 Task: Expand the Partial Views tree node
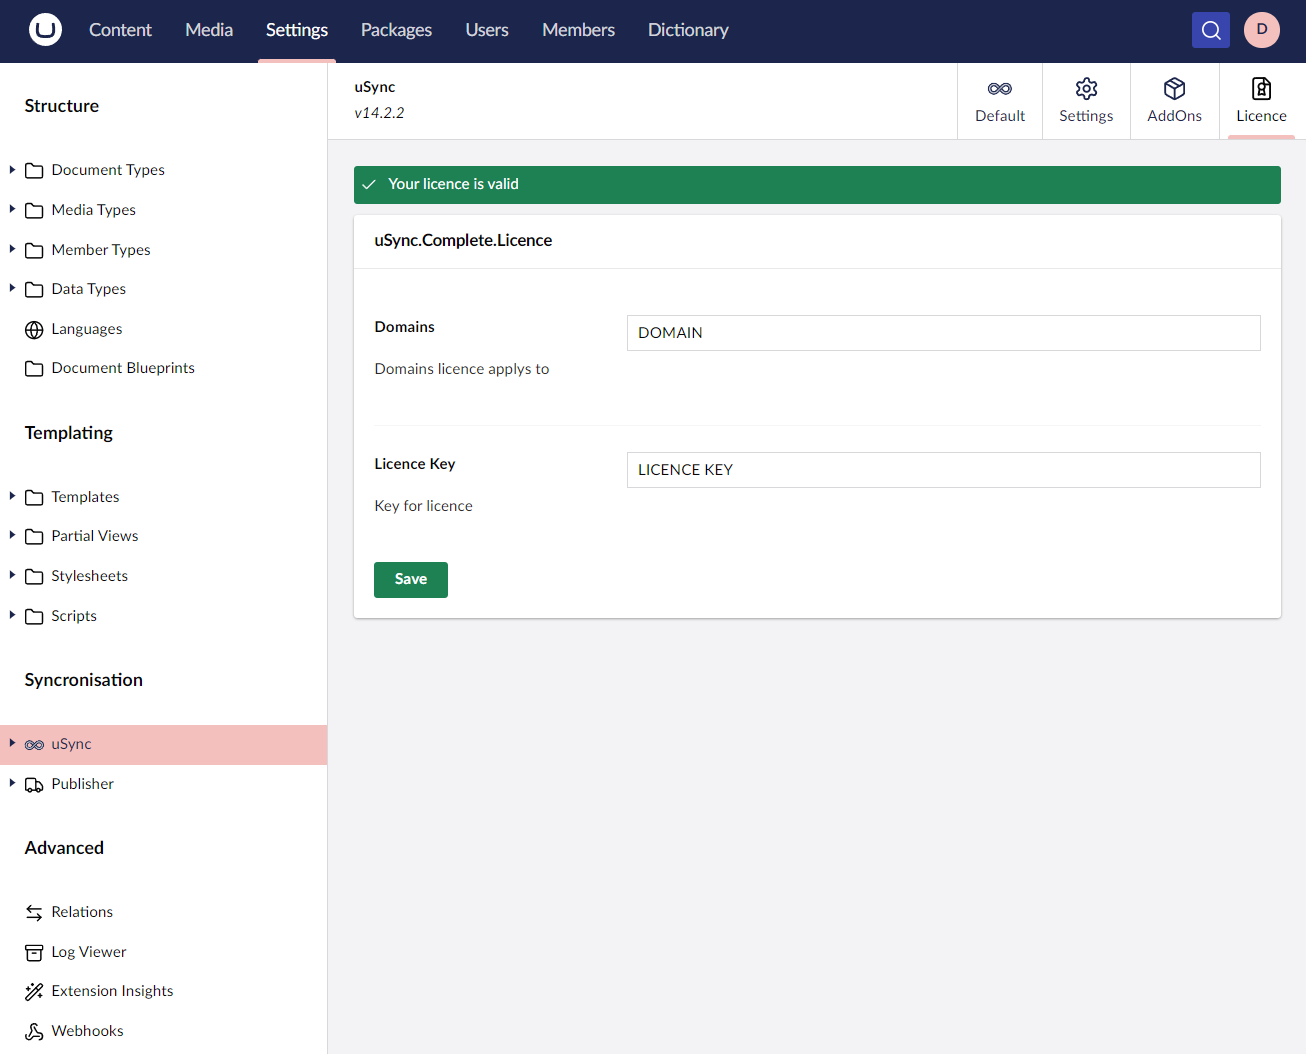[x=12, y=535]
